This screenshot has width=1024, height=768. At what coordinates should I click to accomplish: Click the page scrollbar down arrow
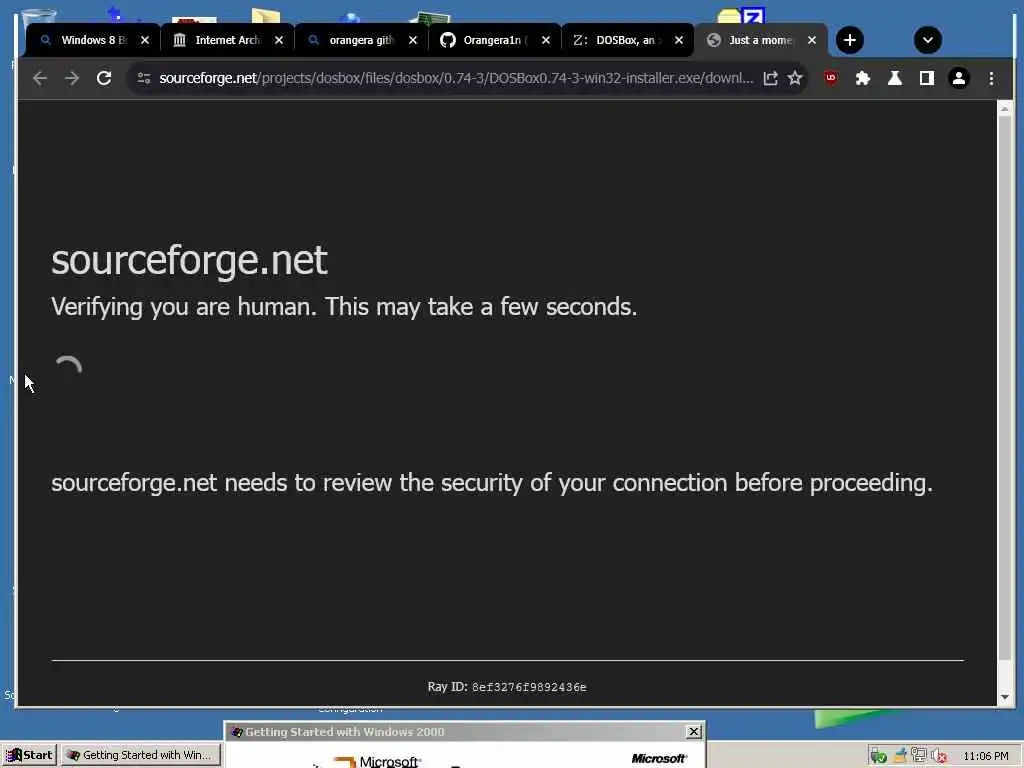pyautogui.click(x=1004, y=697)
